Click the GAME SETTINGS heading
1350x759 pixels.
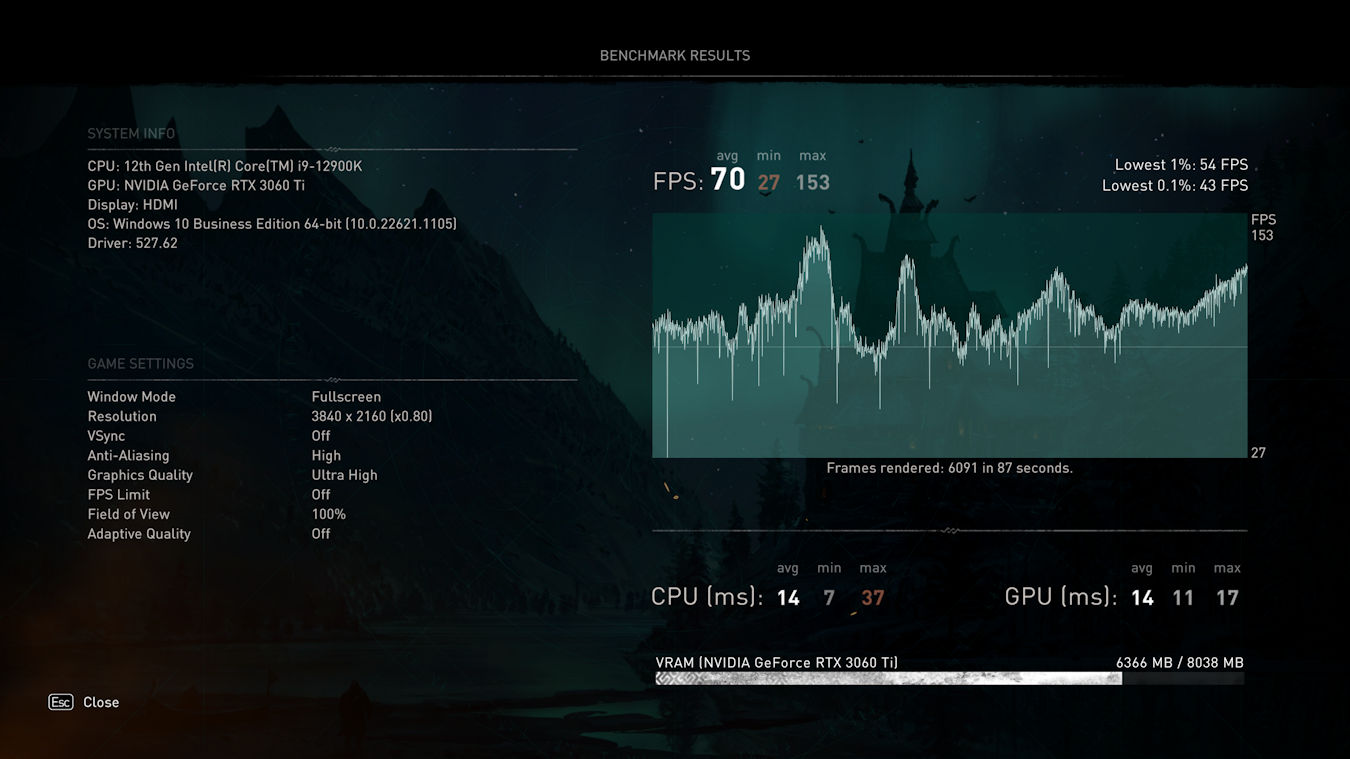click(x=141, y=364)
